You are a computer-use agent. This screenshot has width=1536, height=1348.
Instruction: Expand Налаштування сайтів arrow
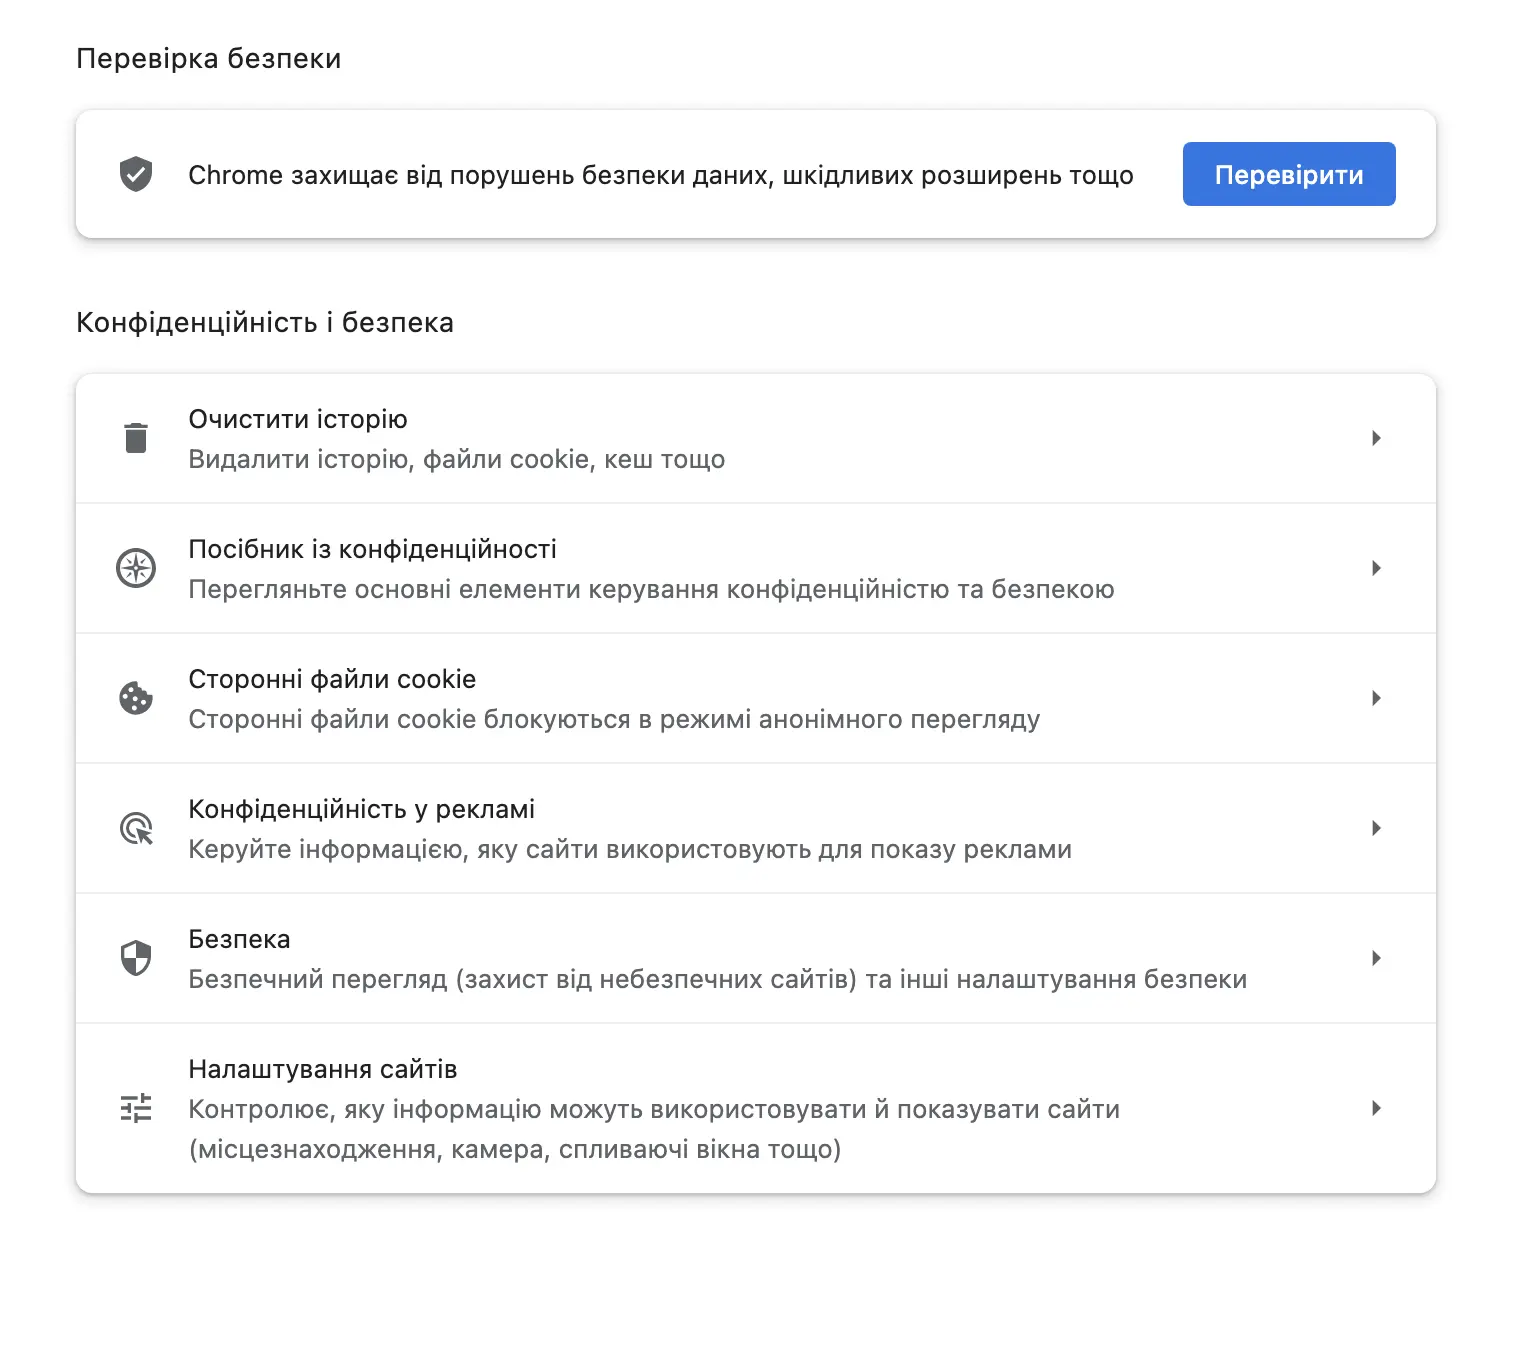pyautogui.click(x=1376, y=1108)
